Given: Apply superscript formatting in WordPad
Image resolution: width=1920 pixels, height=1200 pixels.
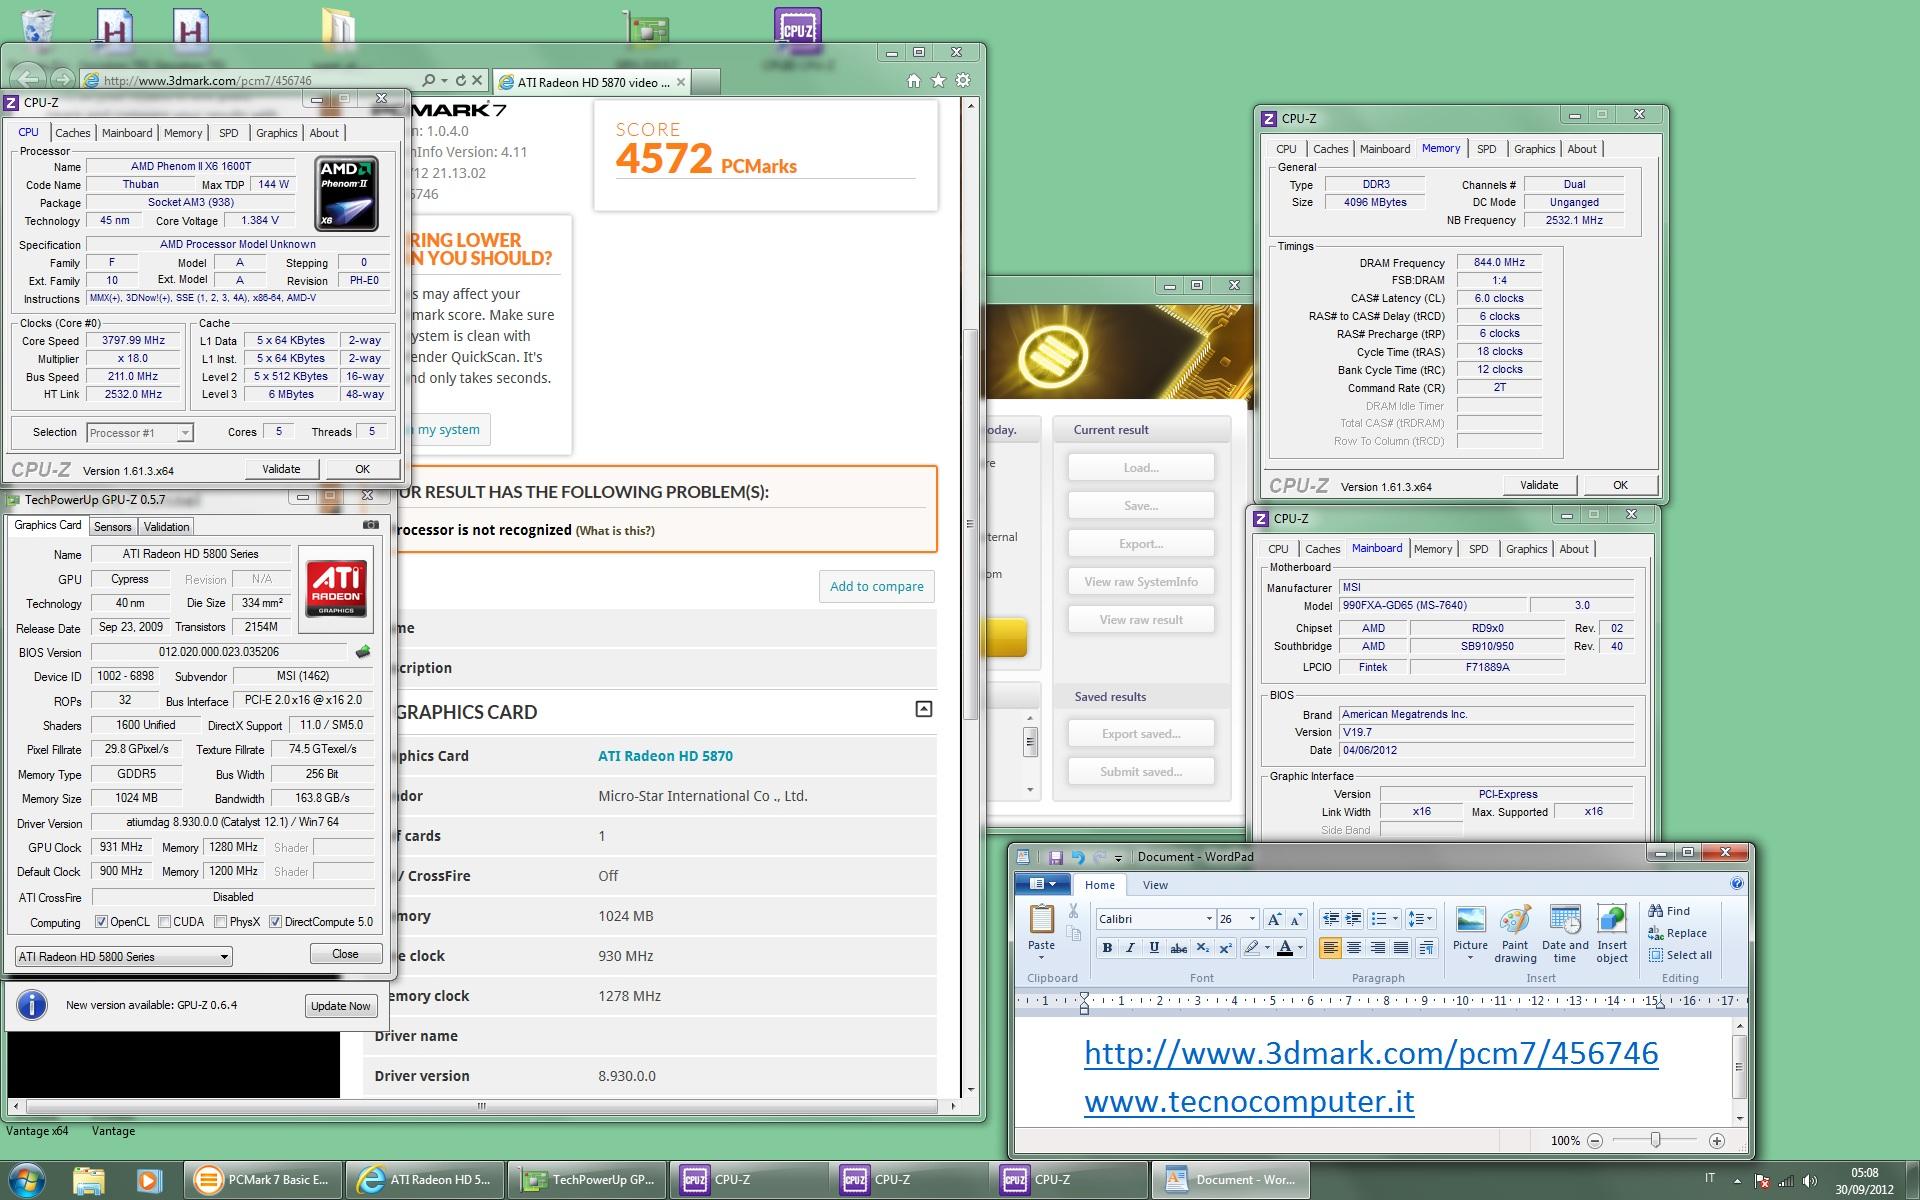Looking at the screenshot, I should pyautogui.click(x=1225, y=948).
